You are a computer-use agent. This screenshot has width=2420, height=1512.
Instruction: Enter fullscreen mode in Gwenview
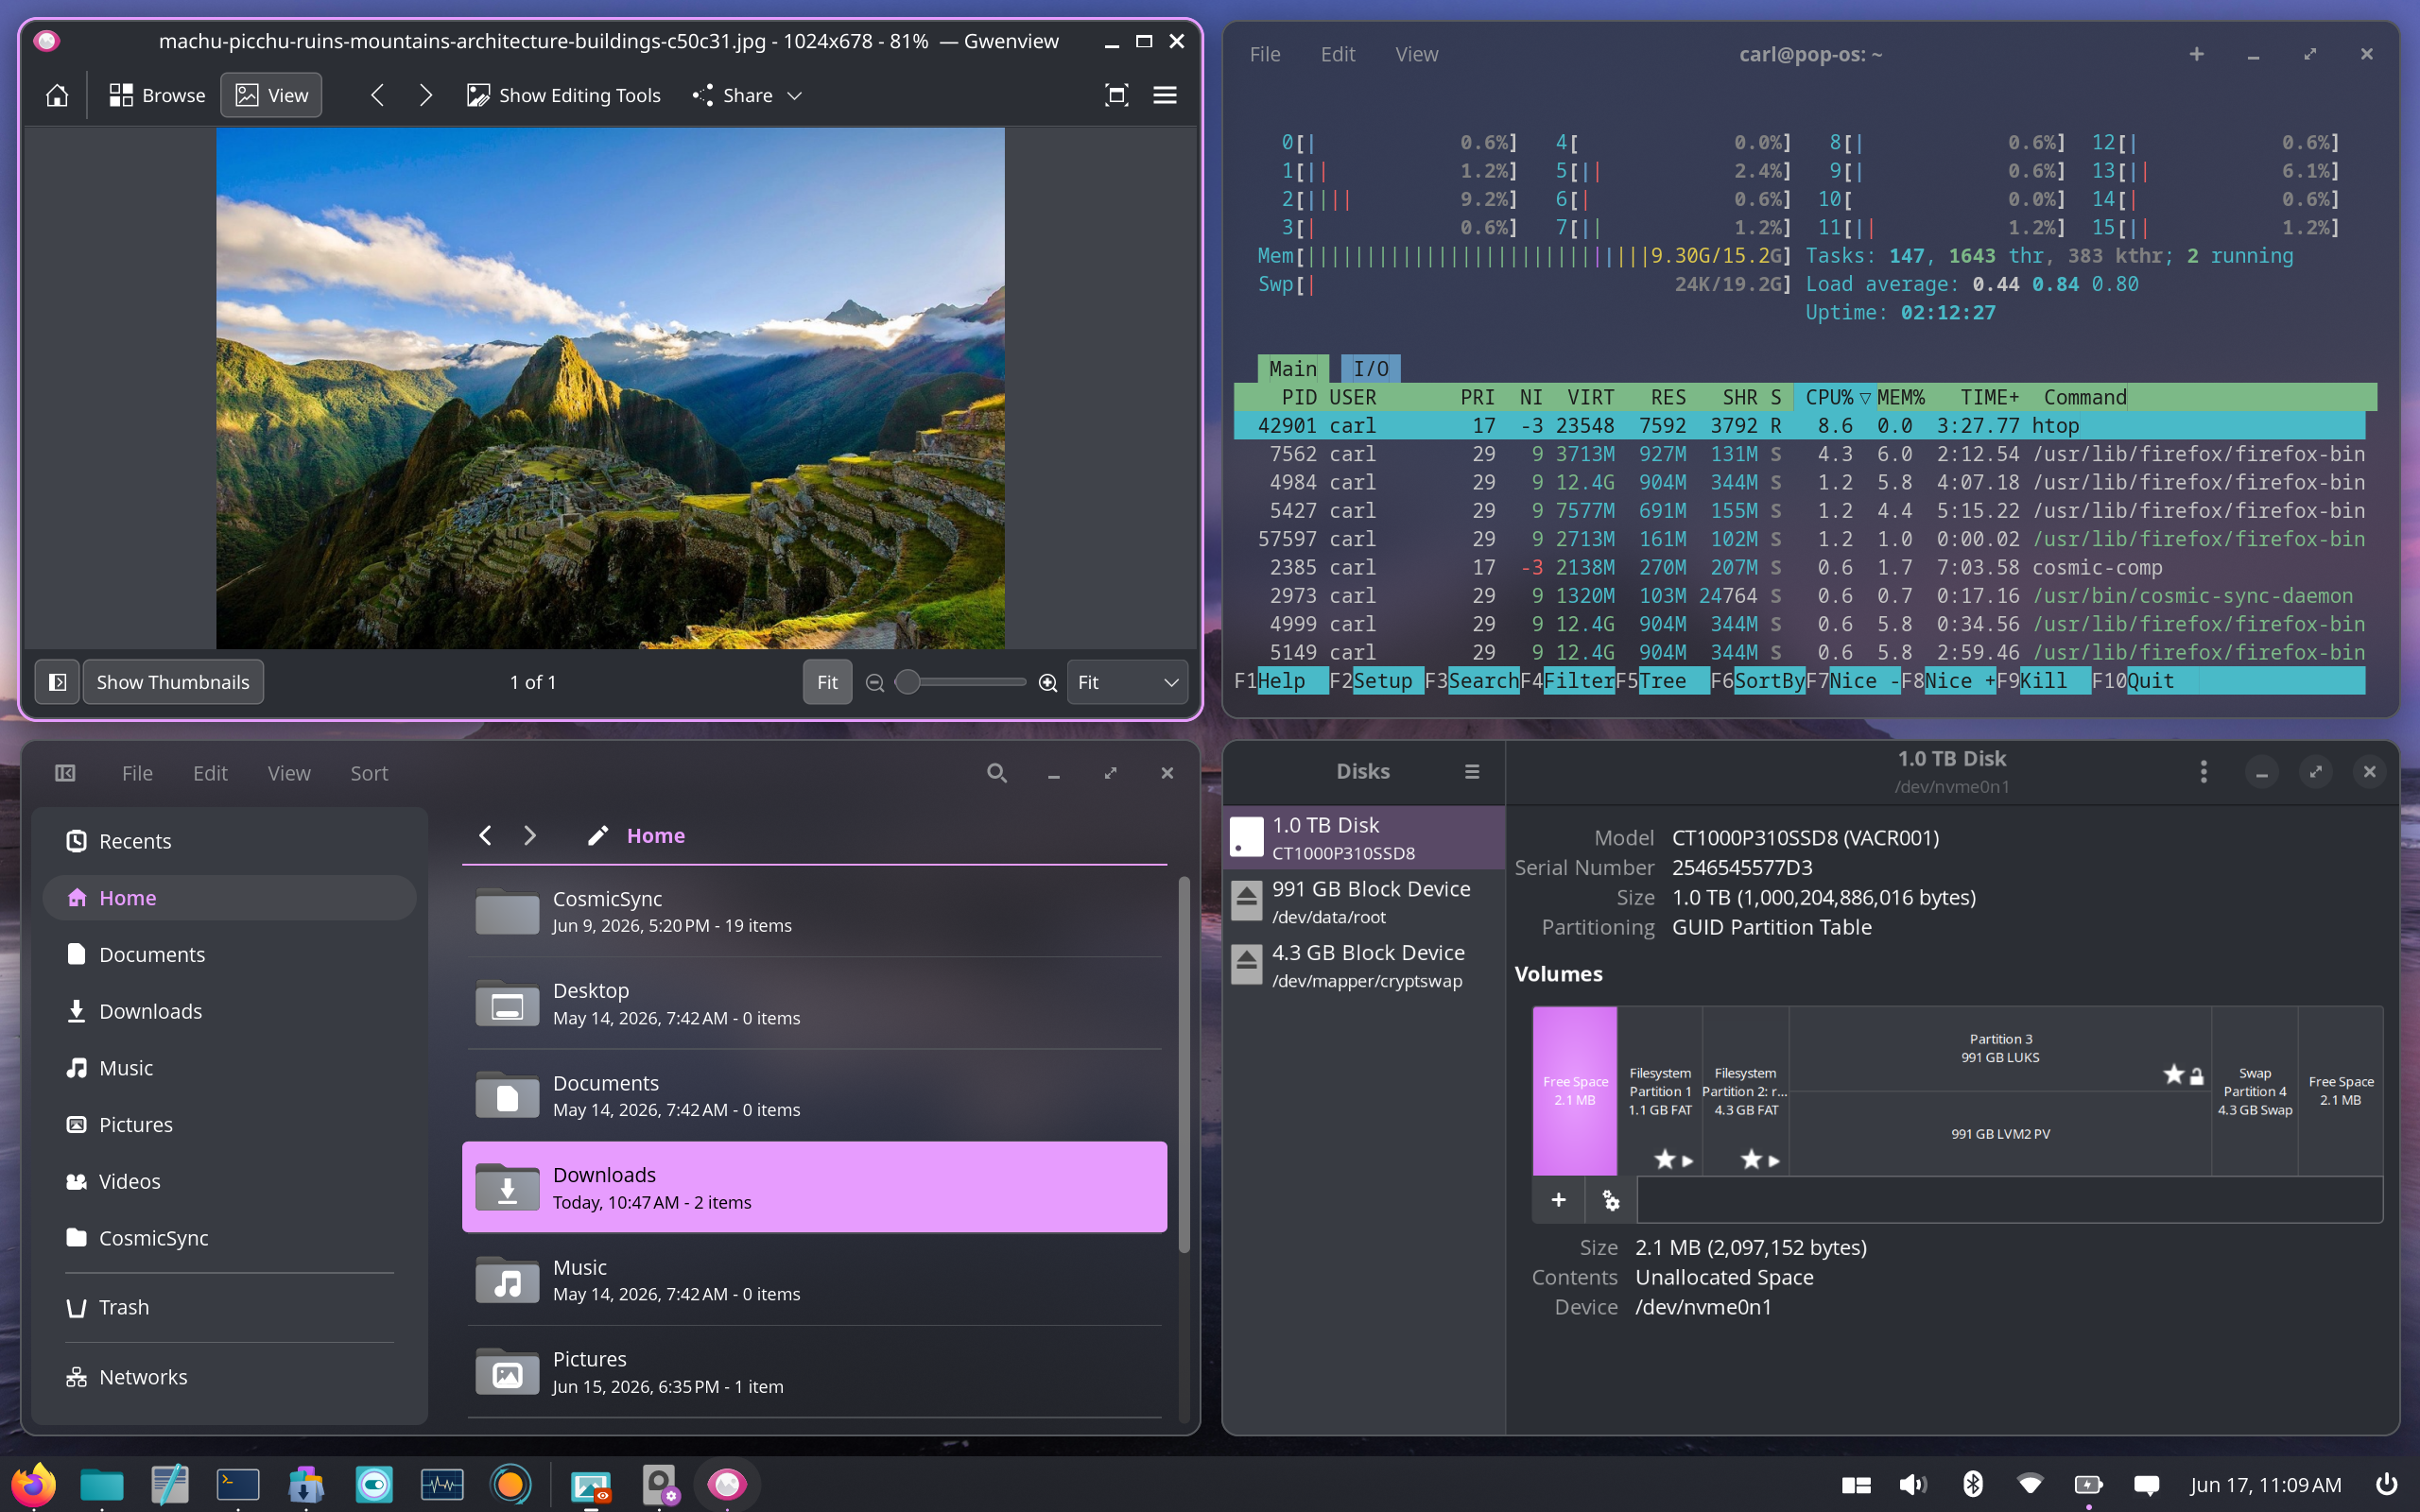point(1116,95)
